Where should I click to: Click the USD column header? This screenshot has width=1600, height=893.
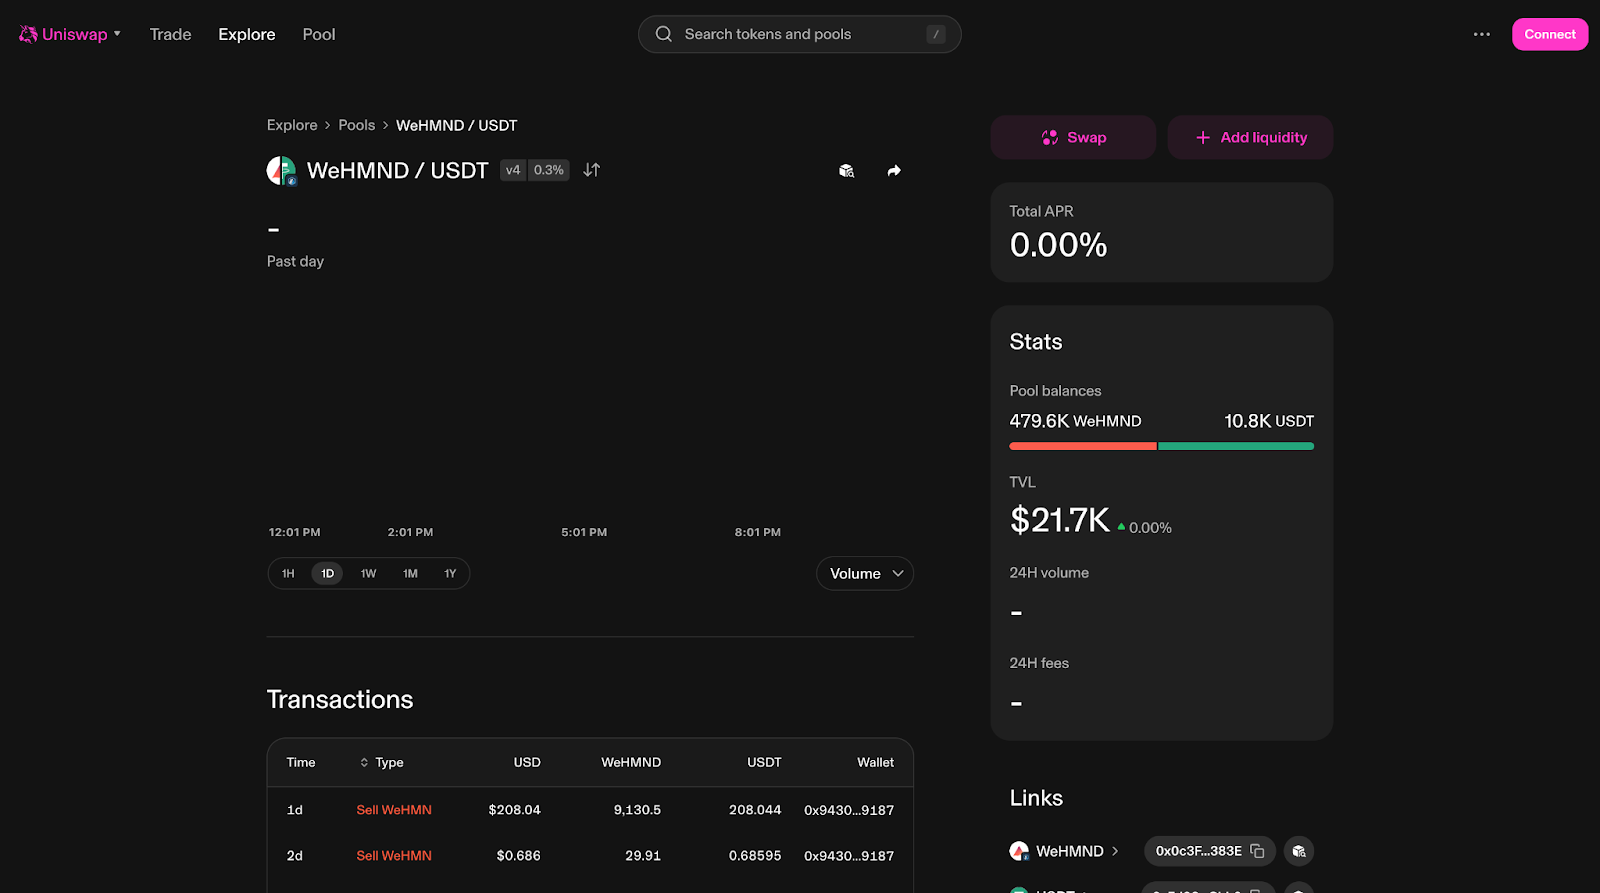527,762
